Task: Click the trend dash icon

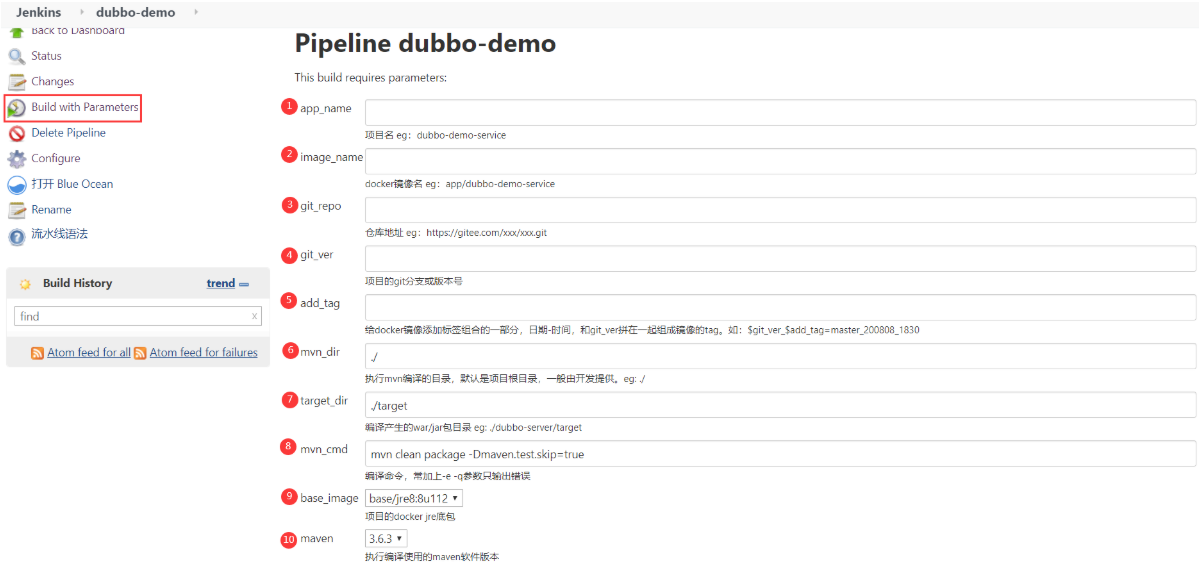Action: tap(244, 284)
